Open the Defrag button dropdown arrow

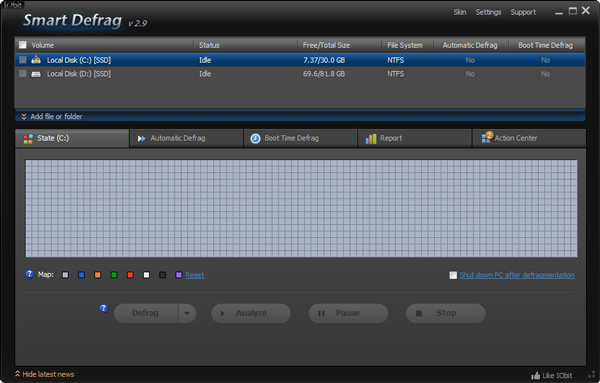point(187,313)
